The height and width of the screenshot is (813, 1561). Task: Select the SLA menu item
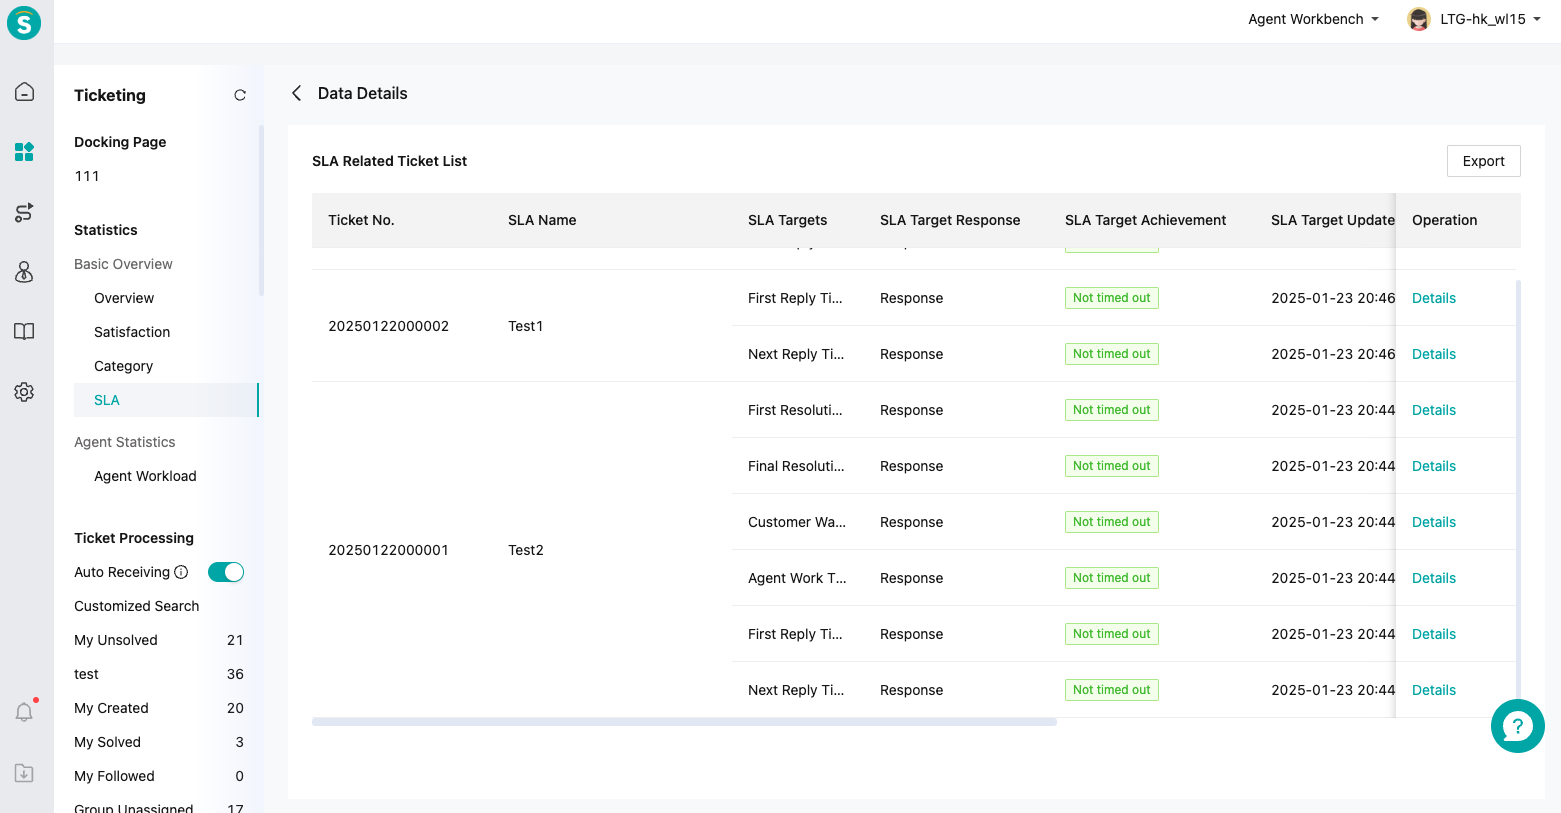click(166, 400)
